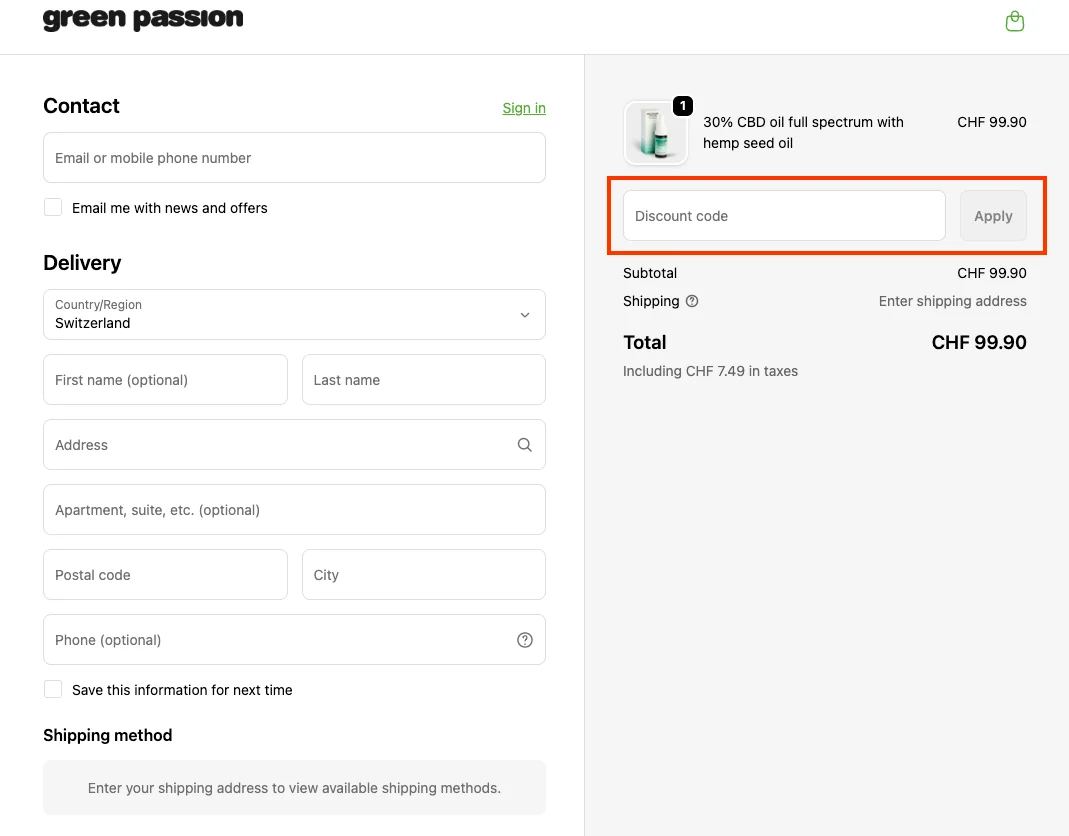Viewport: 1069px width, 836px height.
Task: Open the Country/Region selector showing Switzerland
Action: 294,314
